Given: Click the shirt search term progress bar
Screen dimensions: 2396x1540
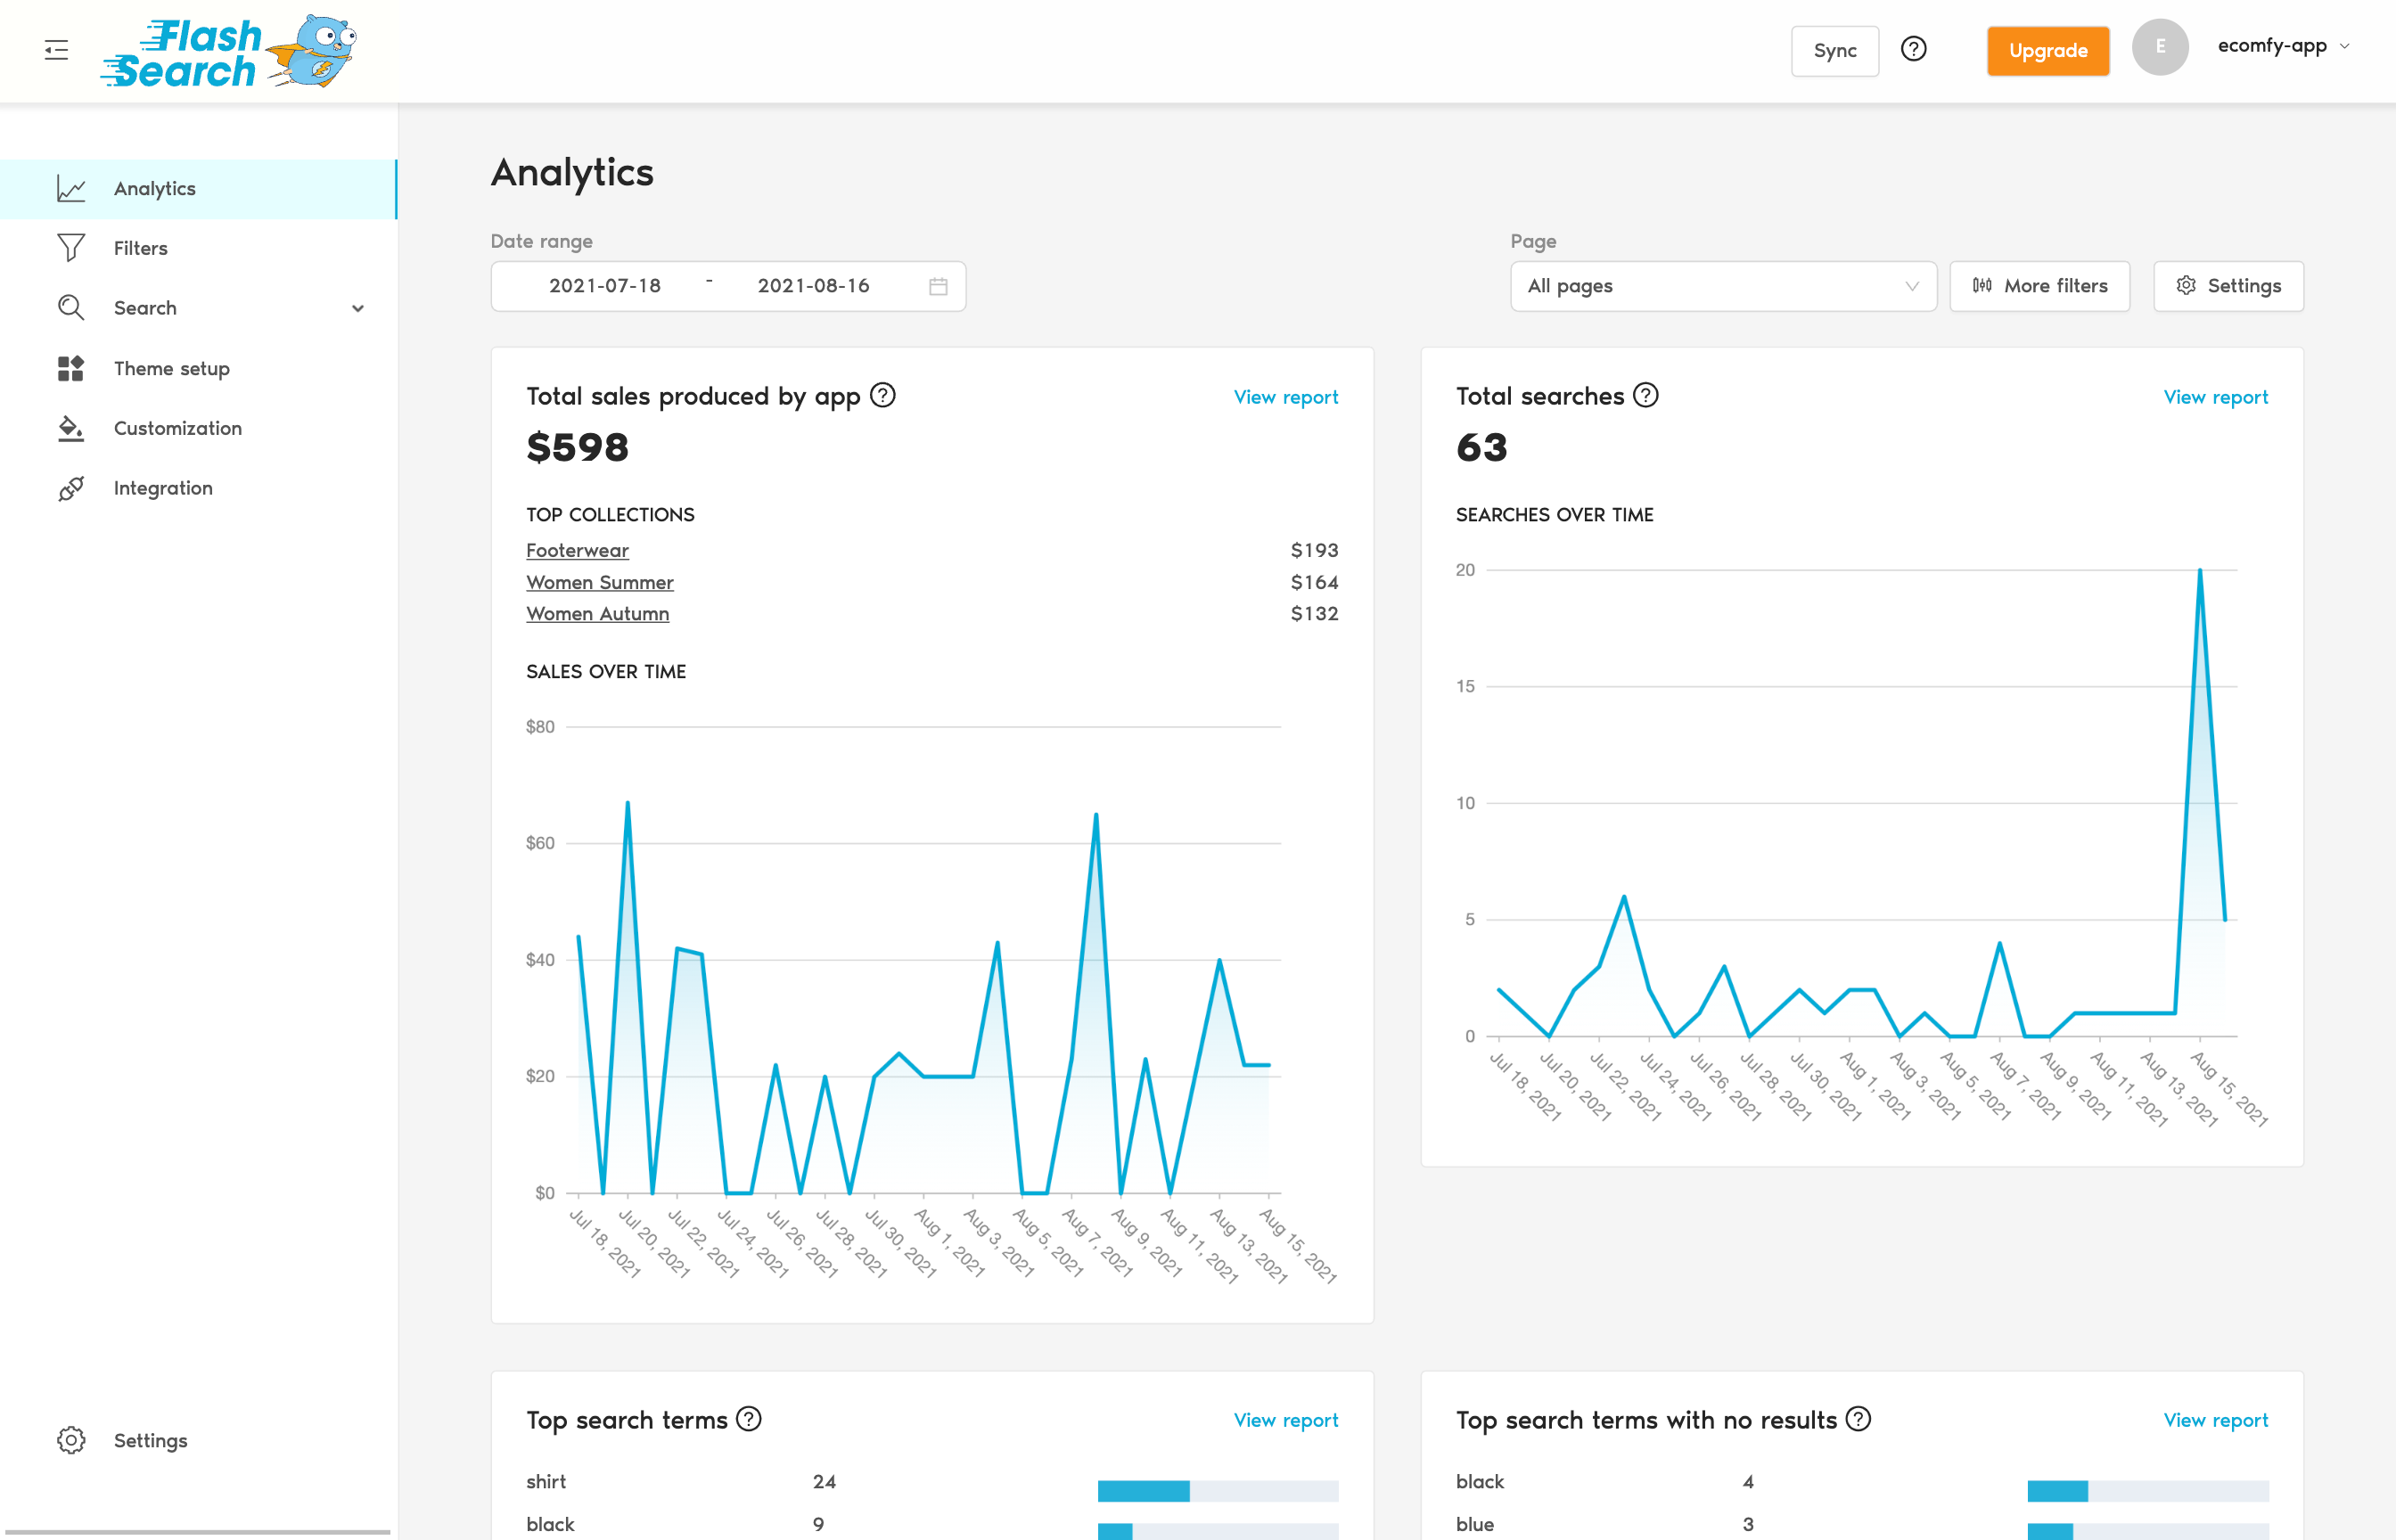Looking at the screenshot, I should (x=1217, y=1490).
